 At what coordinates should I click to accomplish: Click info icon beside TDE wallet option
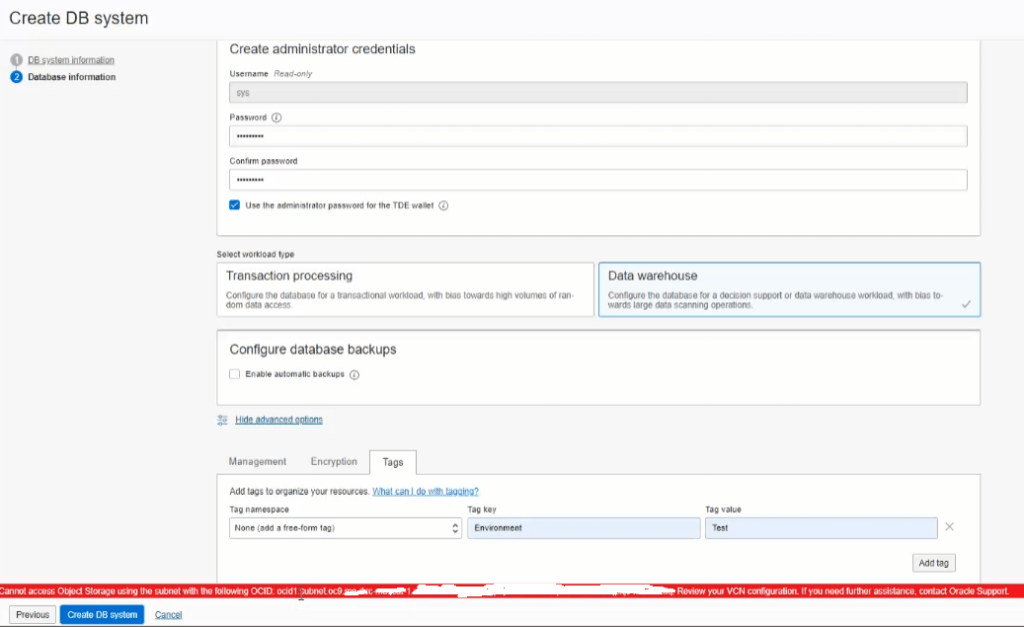[443, 206]
